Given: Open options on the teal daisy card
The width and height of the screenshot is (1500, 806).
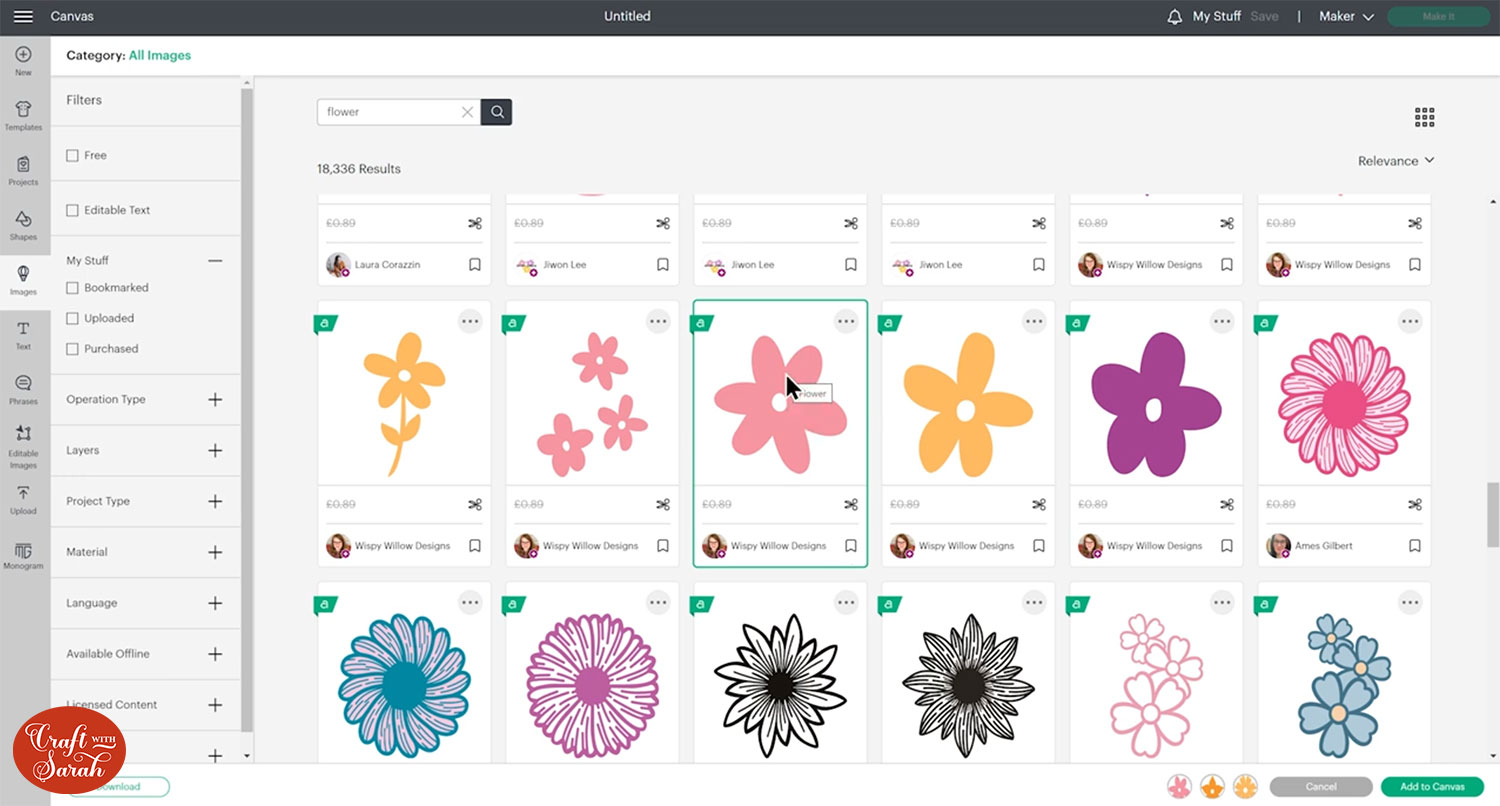Looking at the screenshot, I should [x=470, y=602].
